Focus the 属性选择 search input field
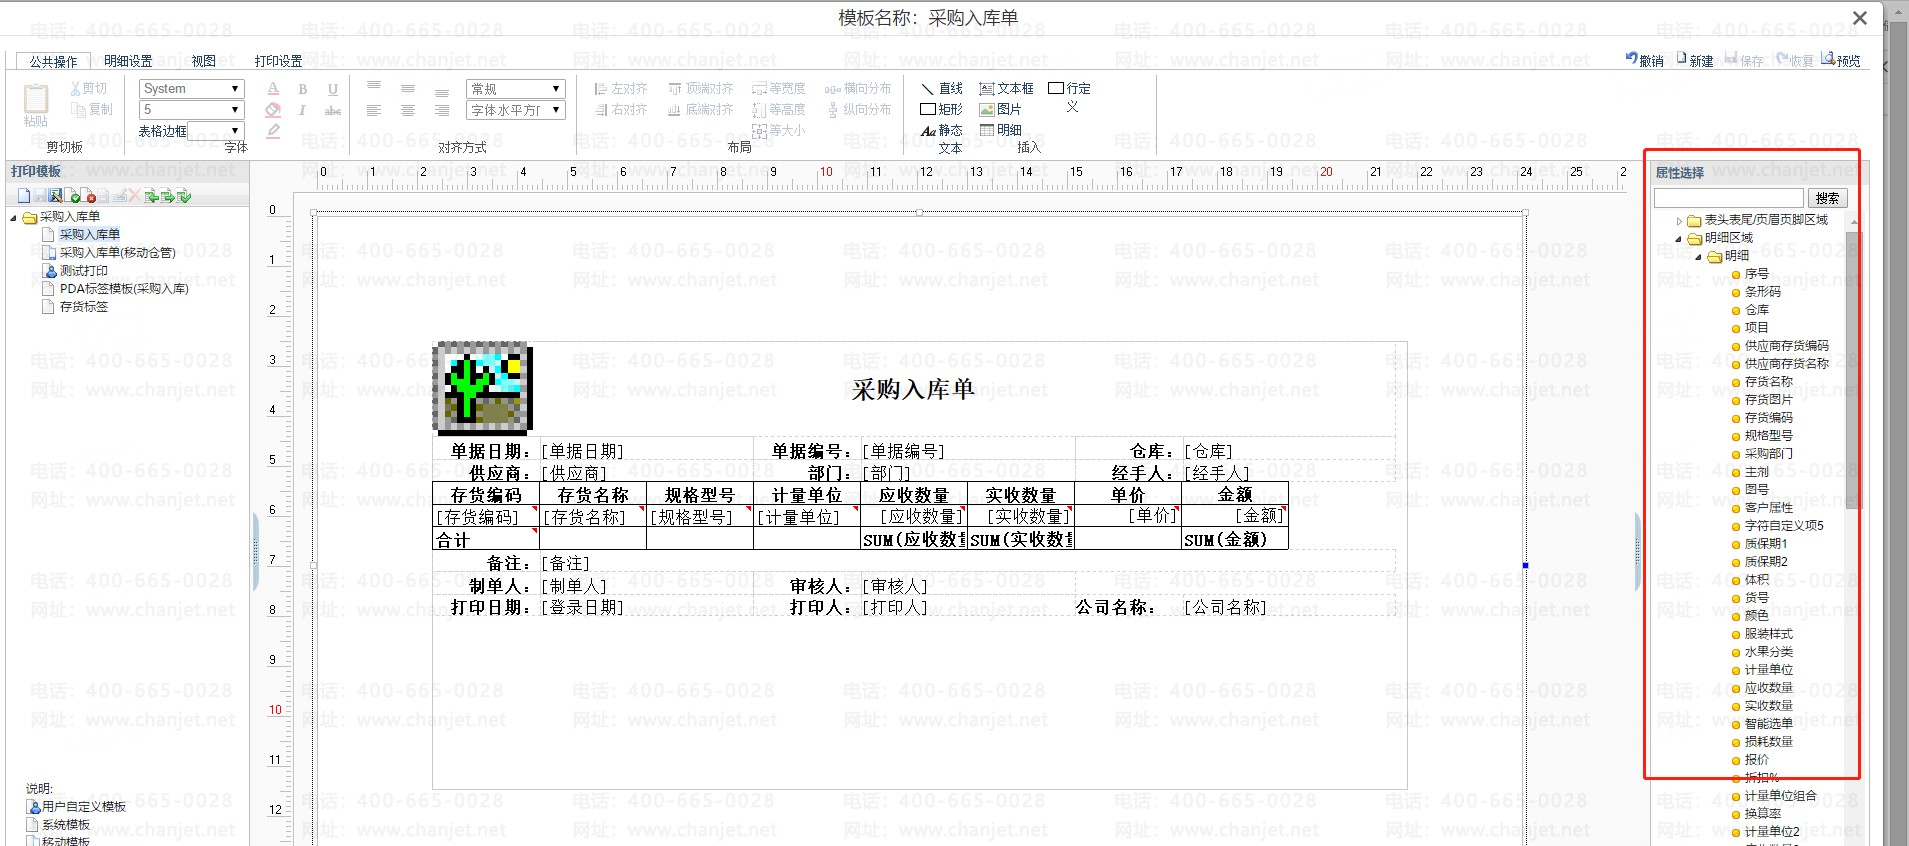Image resolution: width=1909 pixels, height=846 pixels. pos(1729,198)
